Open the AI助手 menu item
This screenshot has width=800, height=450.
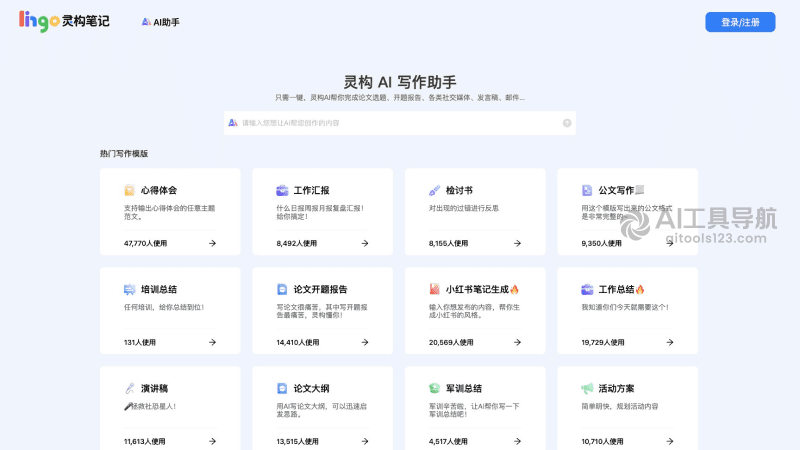160,22
